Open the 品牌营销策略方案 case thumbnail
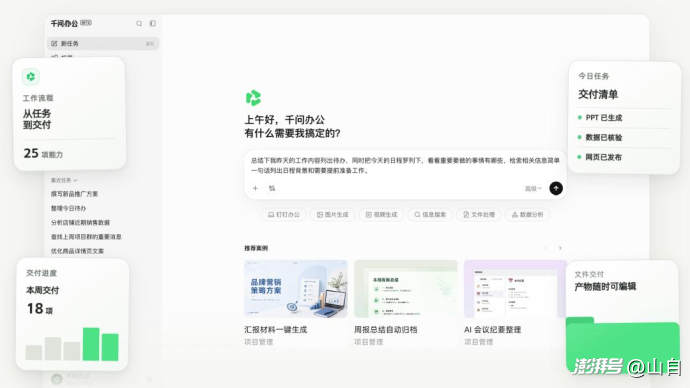The height and width of the screenshot is (388, 690). click(296, 289)
